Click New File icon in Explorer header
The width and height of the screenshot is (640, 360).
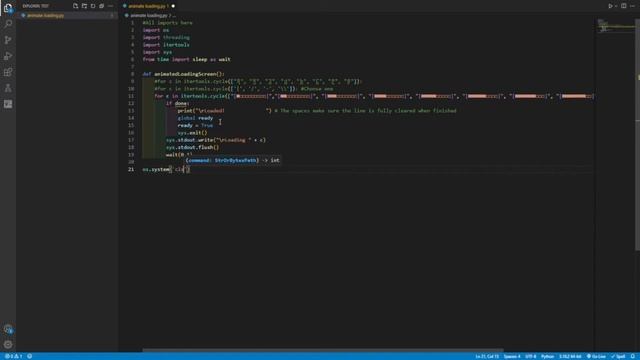[x=76, y=6]
